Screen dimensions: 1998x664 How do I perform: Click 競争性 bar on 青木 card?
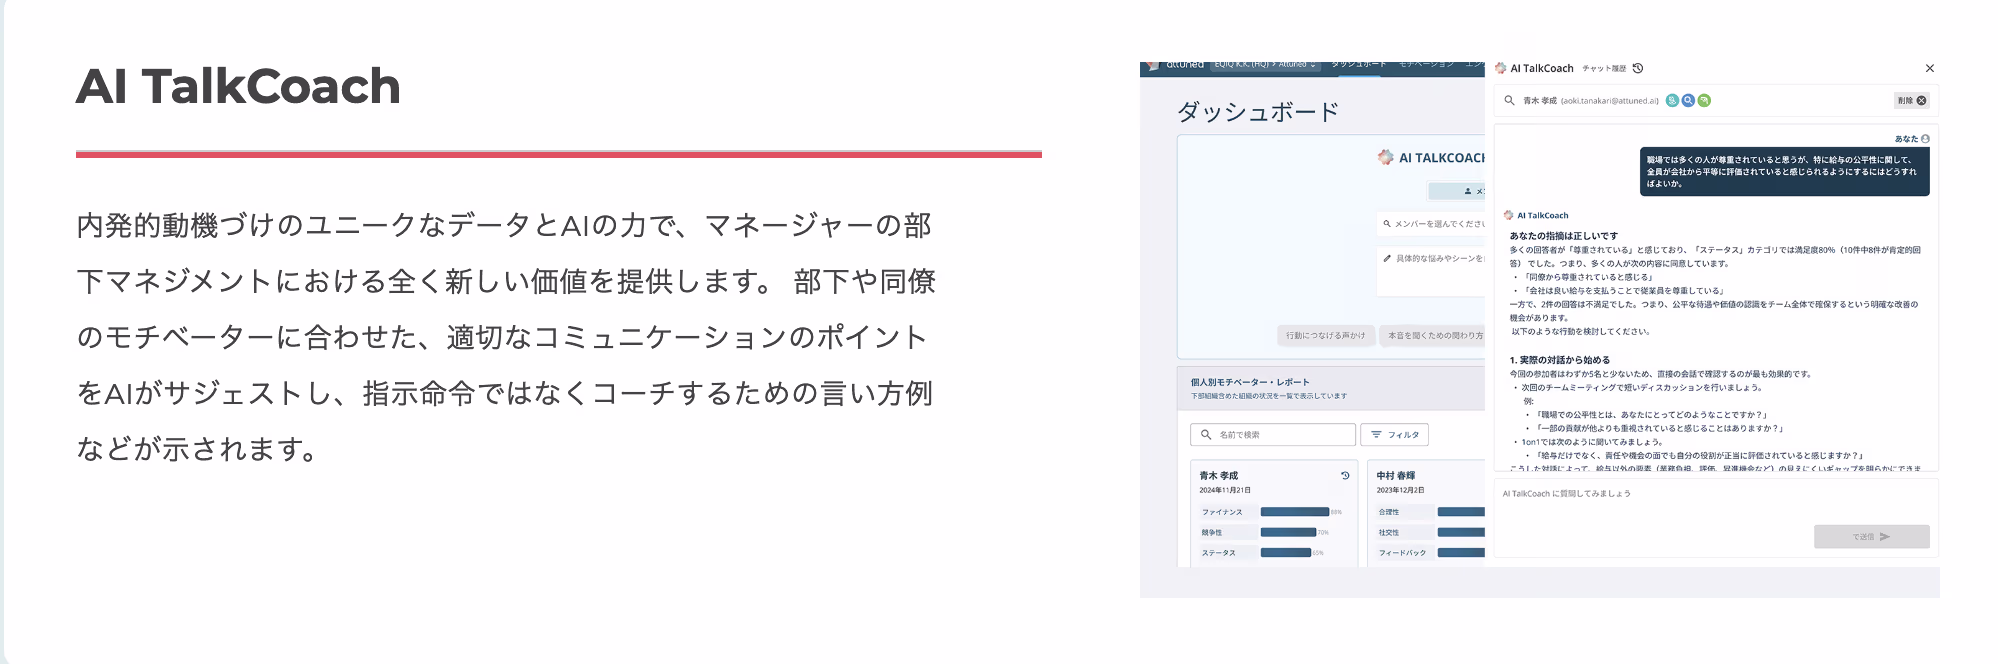click(1288, 532)
